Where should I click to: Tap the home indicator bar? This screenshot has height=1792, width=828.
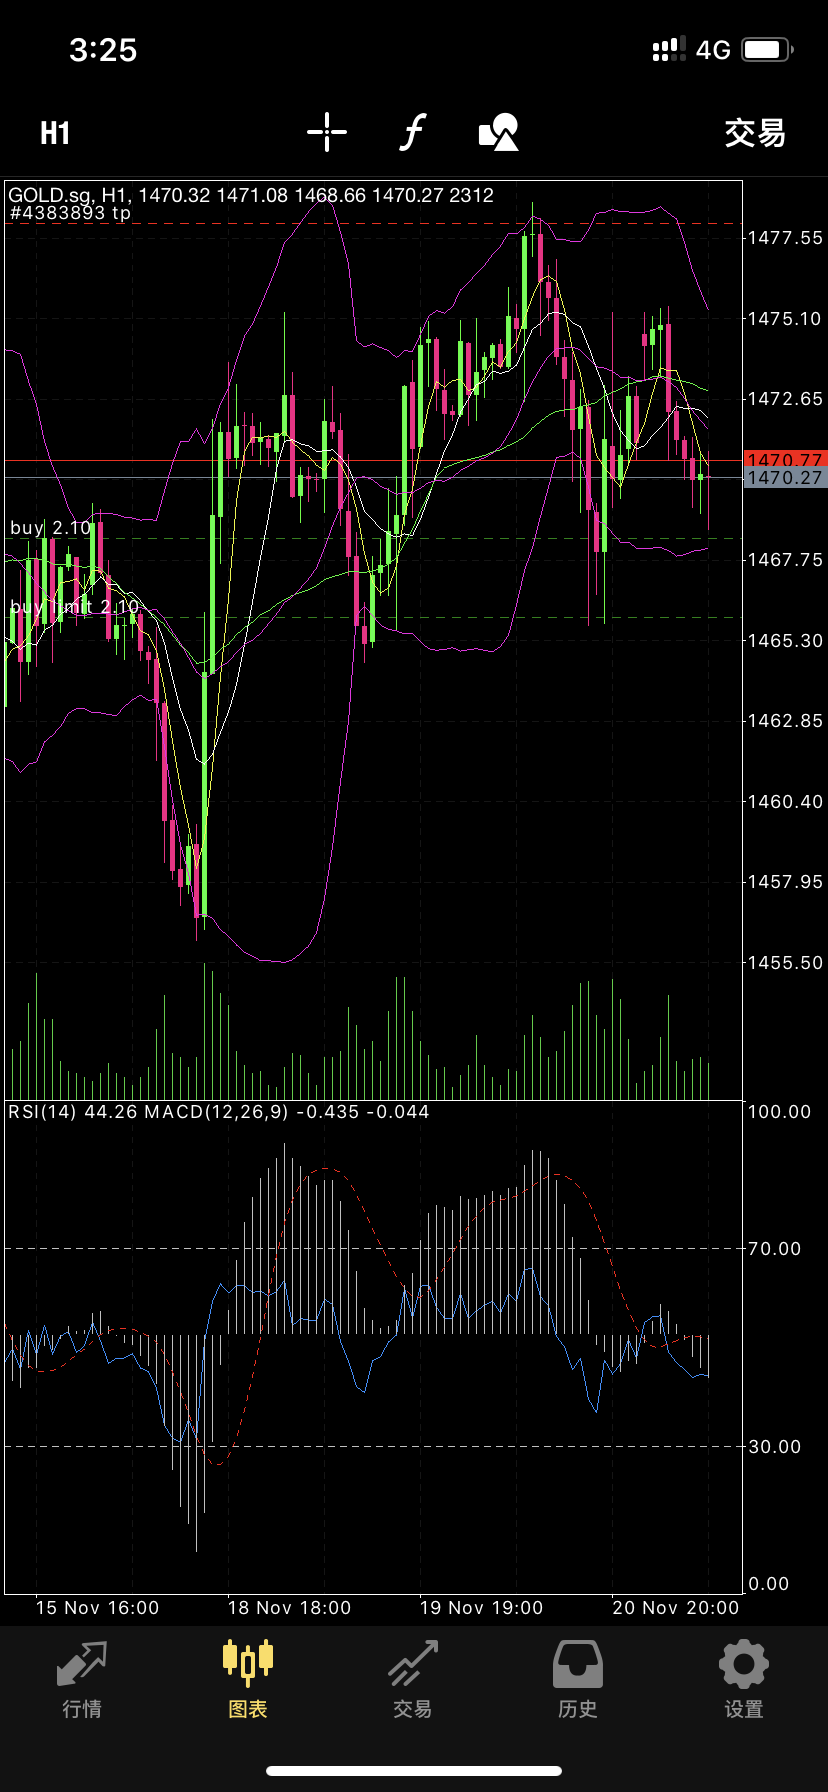click(x=414, y=1771)
